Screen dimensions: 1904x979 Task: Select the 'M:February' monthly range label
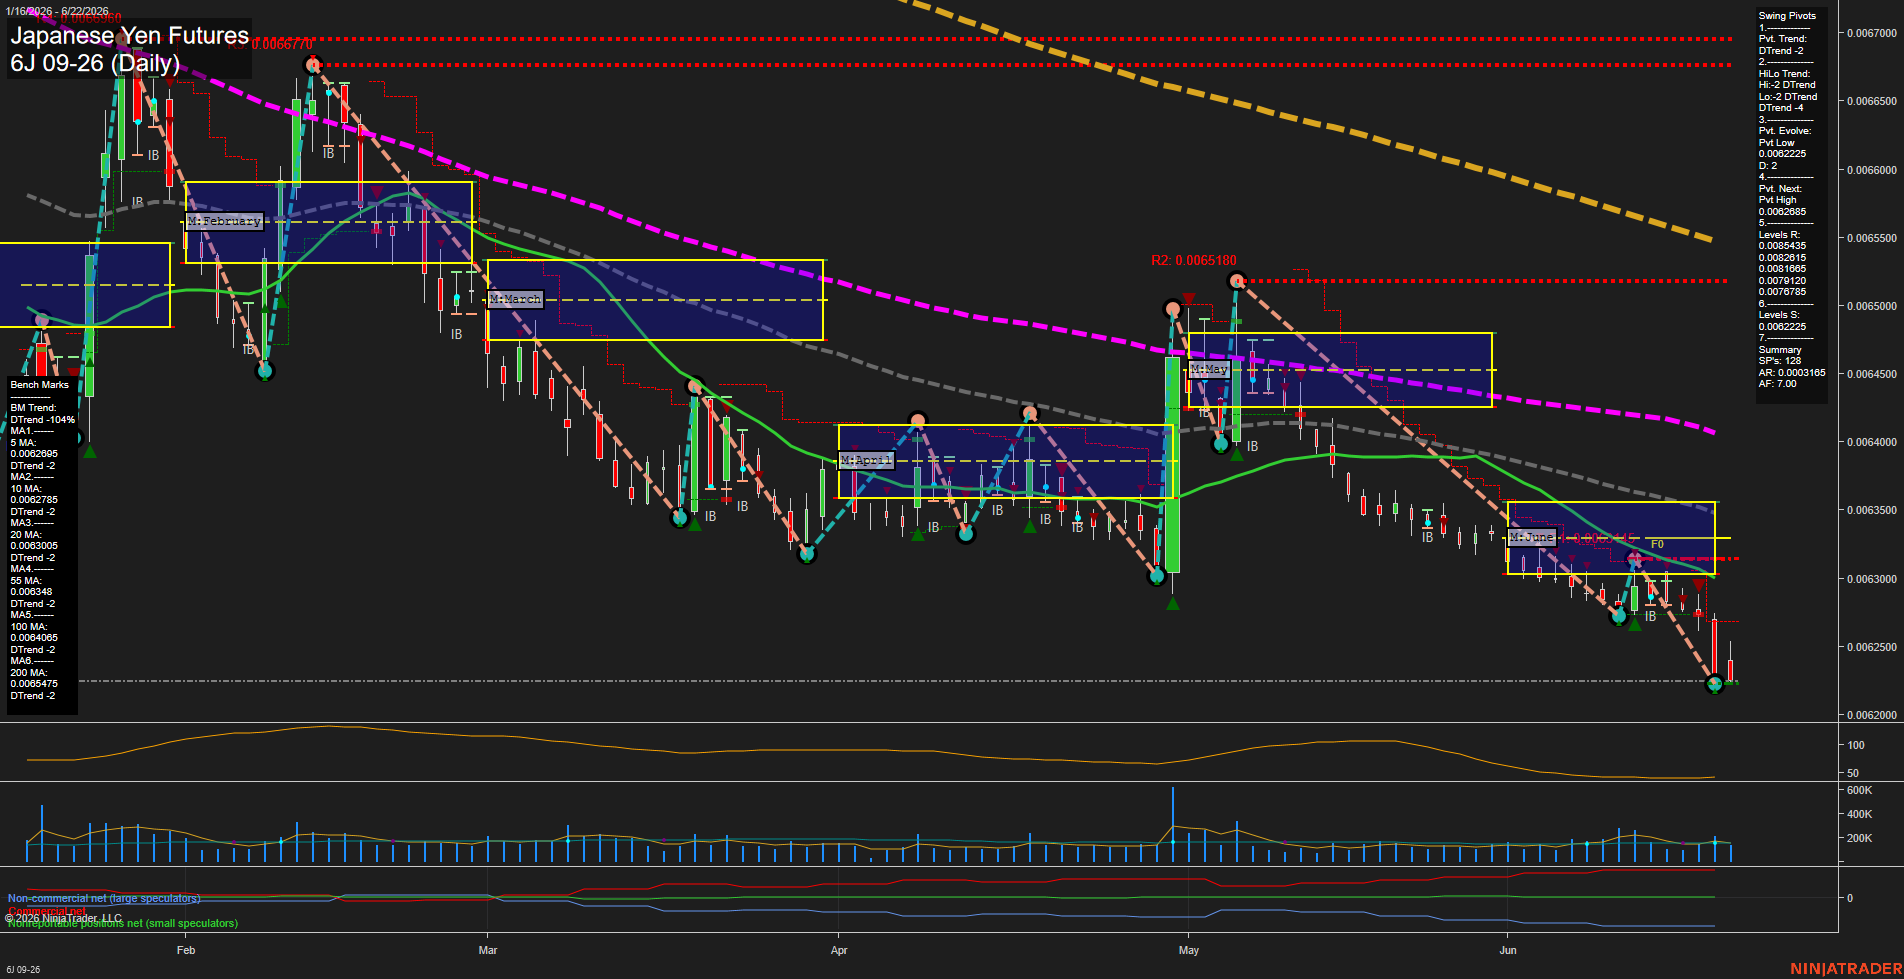click(224, 221)
